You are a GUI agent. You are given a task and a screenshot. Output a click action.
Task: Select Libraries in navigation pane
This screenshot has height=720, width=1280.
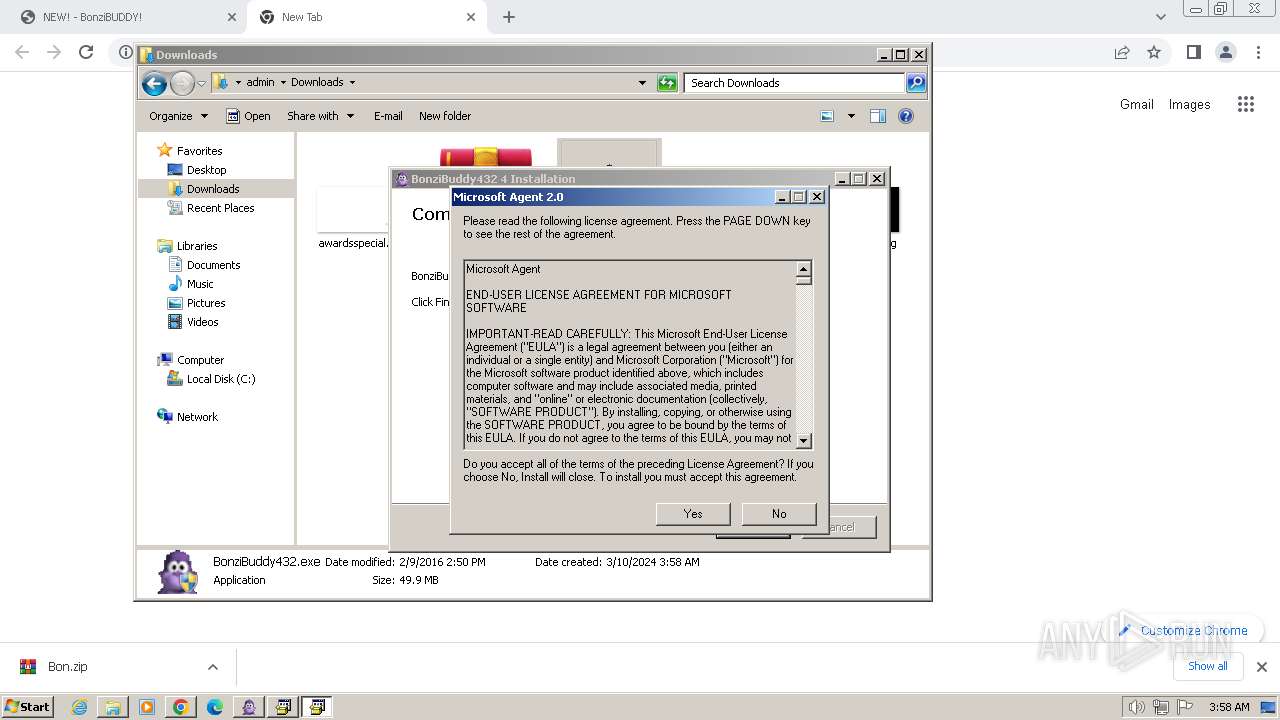coord(197,246)
